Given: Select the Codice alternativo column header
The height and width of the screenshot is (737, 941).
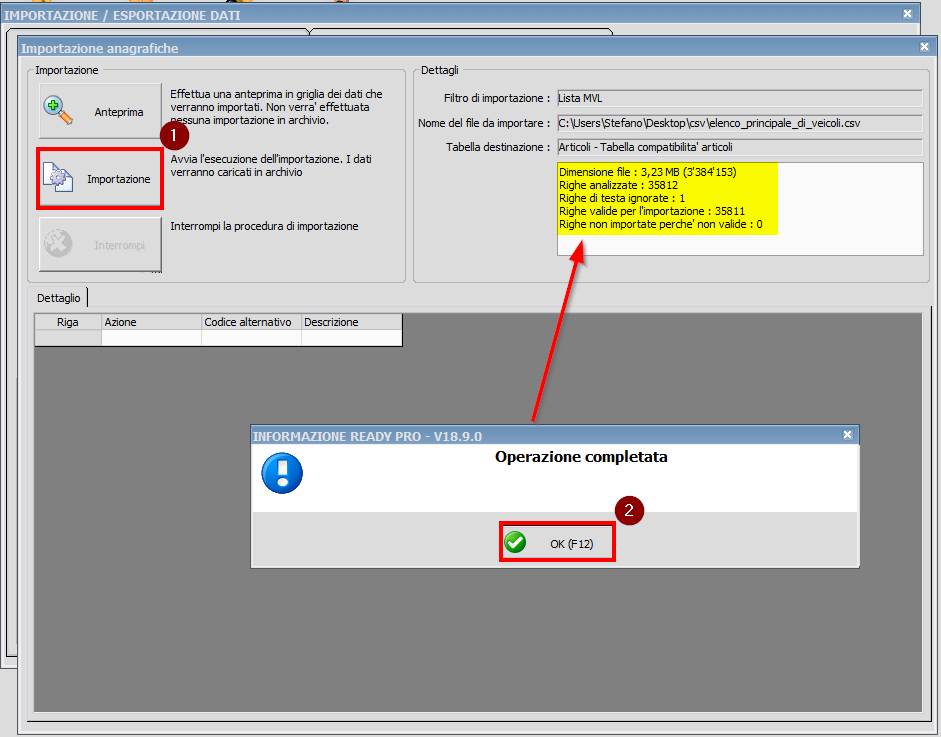Looking at the screenshot, I should (x=250, y=322).
